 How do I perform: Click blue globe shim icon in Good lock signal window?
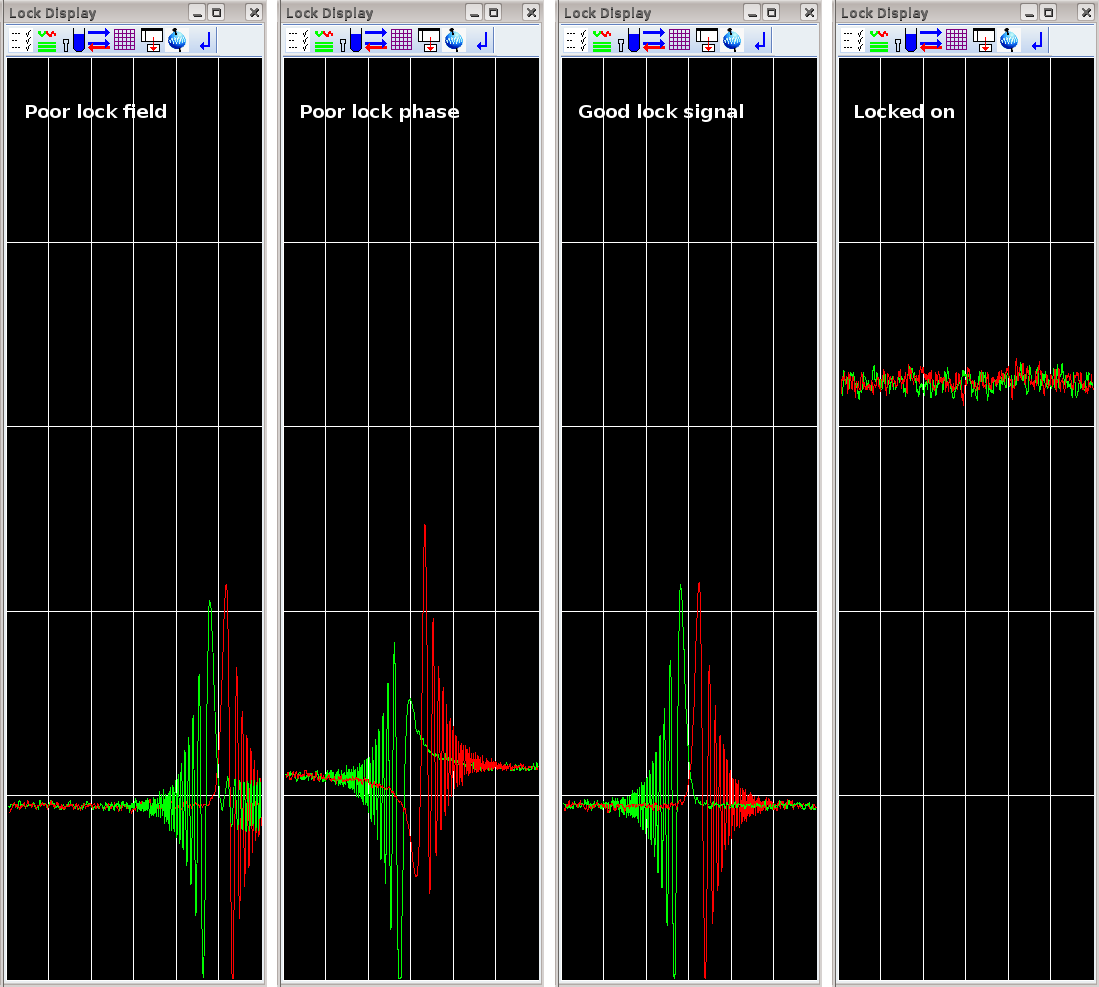click(732, 41)
